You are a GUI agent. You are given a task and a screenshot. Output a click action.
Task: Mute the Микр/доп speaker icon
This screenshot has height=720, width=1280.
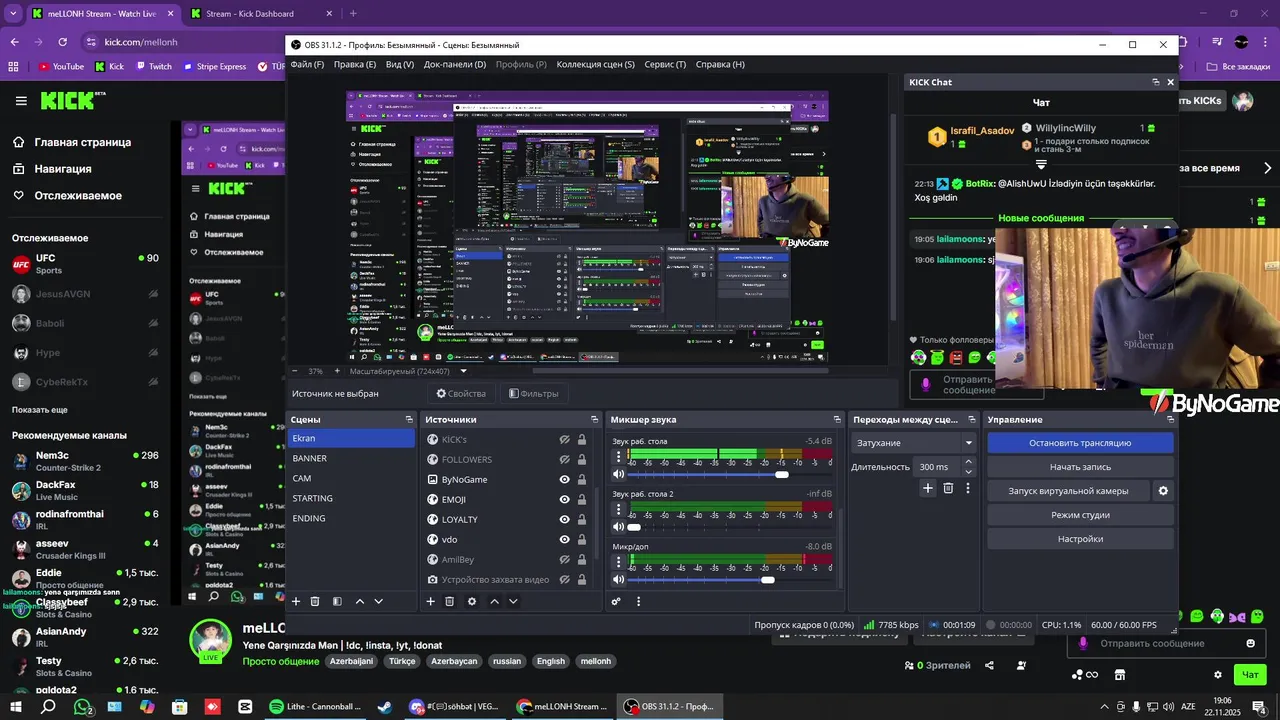point(619,580)
